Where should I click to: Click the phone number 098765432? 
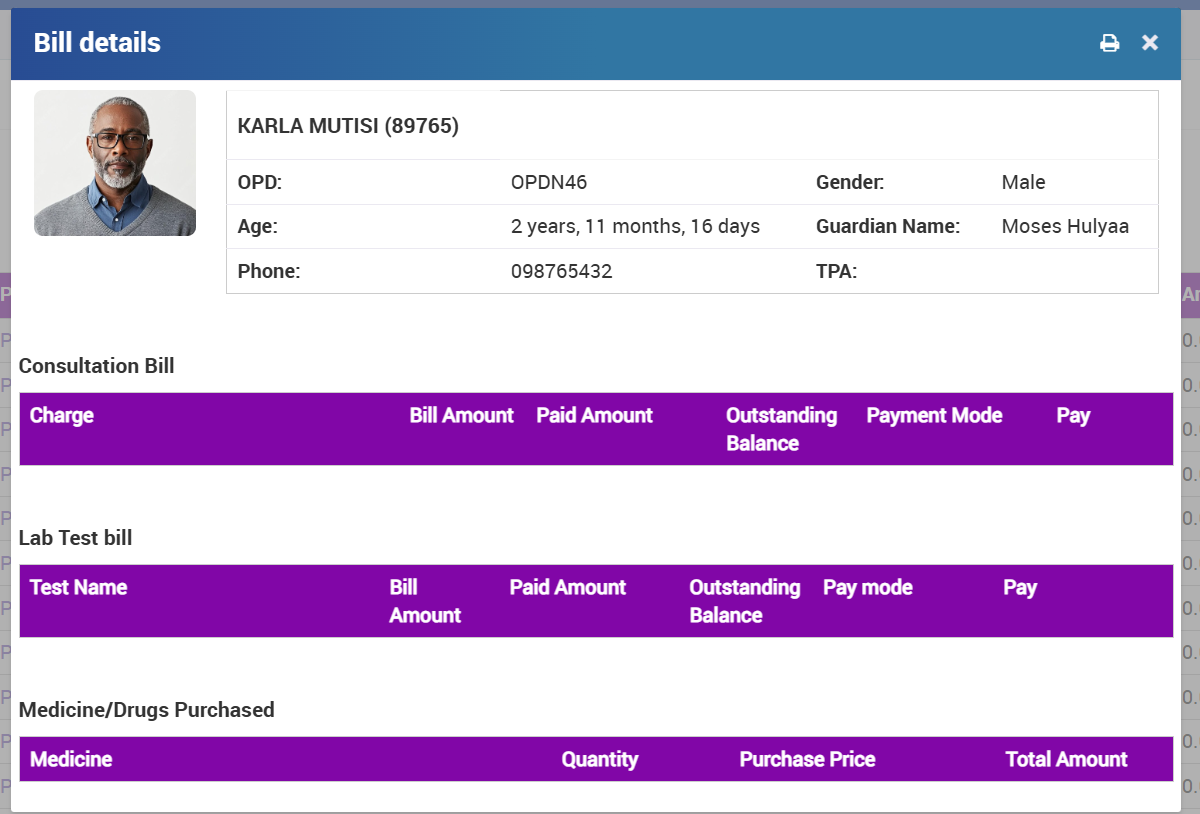click(561, 271)
